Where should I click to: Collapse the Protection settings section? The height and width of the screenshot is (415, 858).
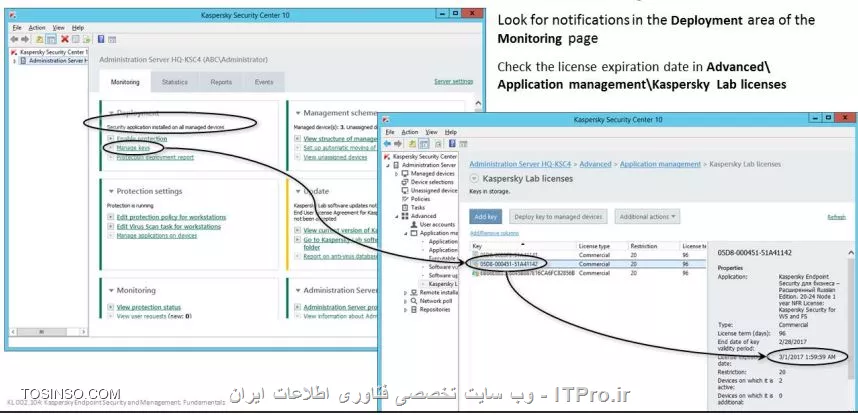pos(111,192)
